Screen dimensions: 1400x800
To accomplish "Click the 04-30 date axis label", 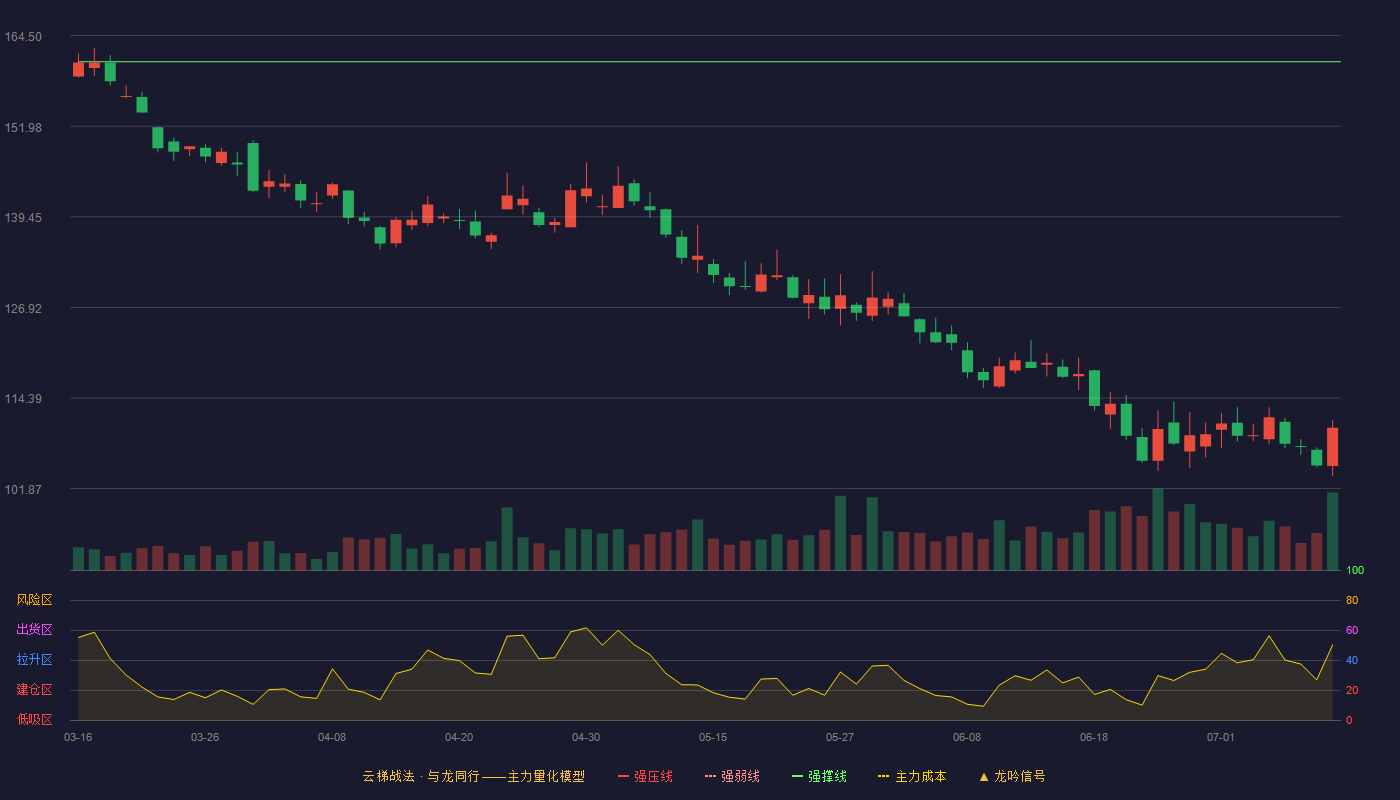I will point(586,737).
